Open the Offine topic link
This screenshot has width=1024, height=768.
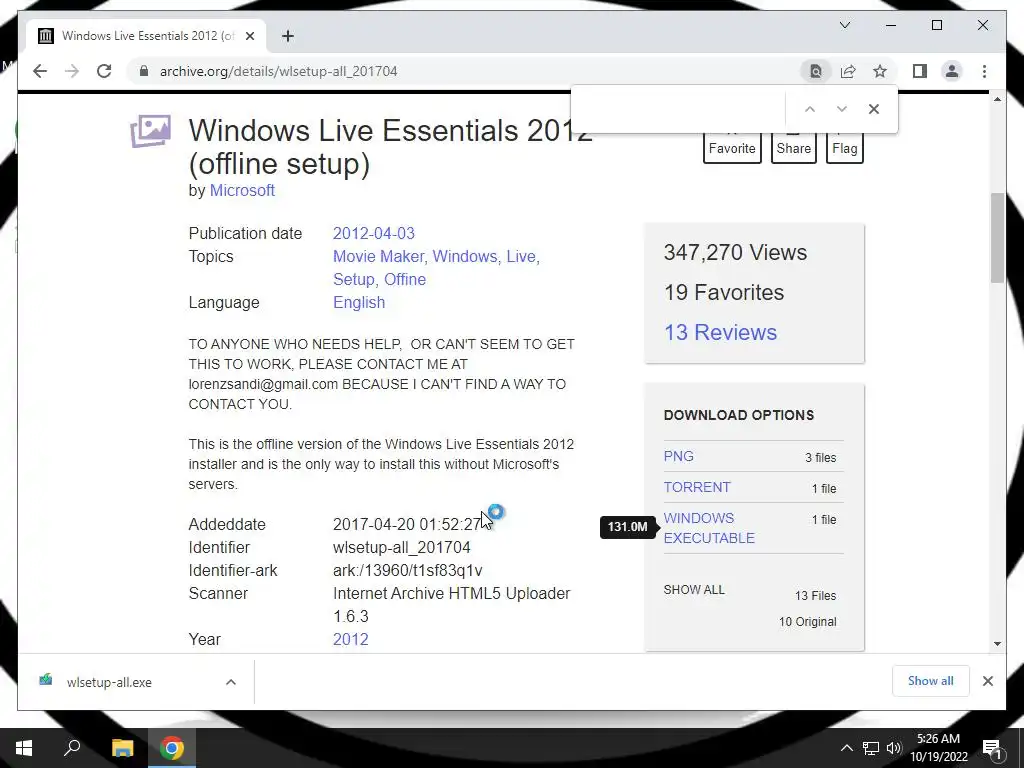(x=405, y=279)
